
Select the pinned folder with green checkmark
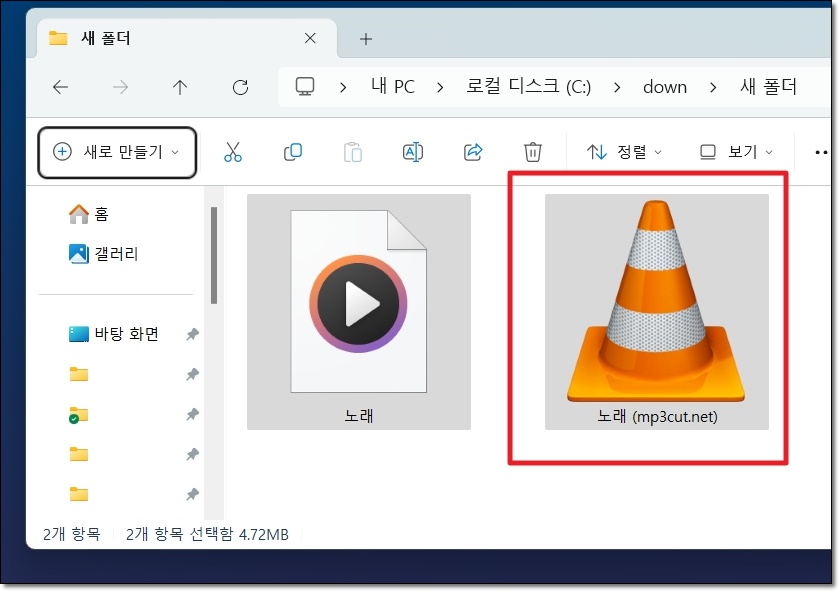(78, 415)
